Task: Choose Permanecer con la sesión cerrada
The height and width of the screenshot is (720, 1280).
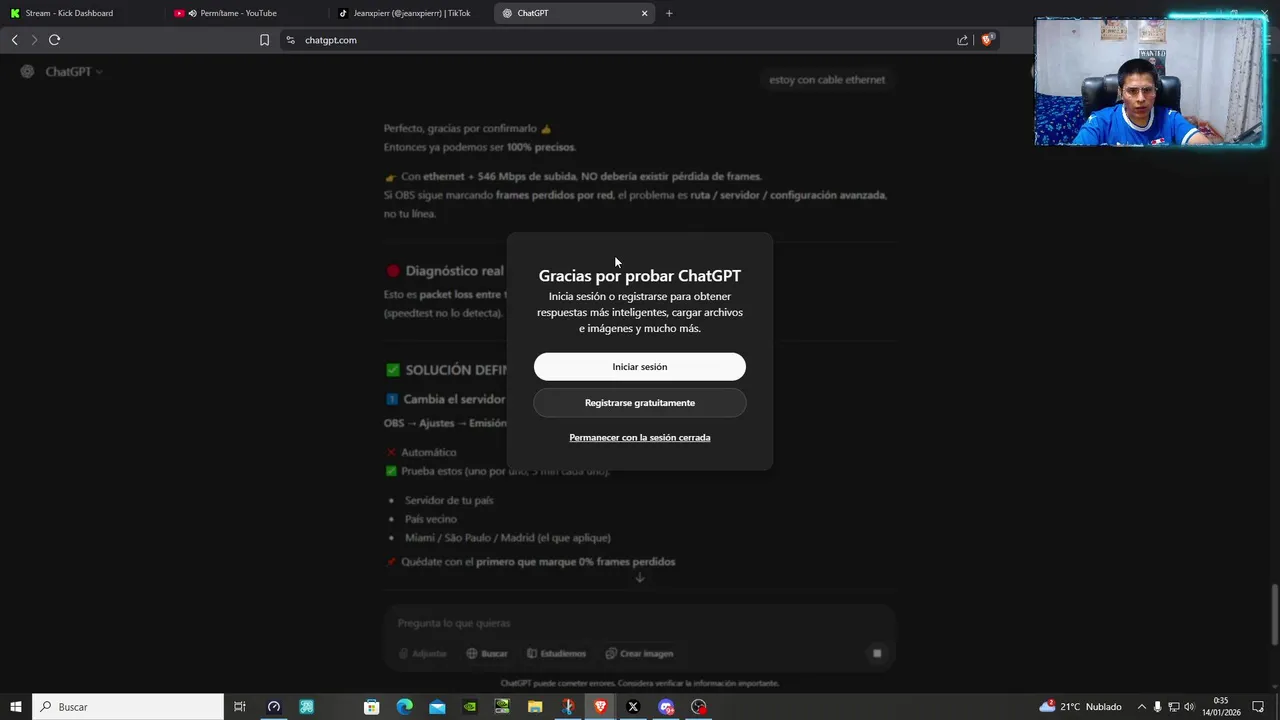Action: coord(640,438)
